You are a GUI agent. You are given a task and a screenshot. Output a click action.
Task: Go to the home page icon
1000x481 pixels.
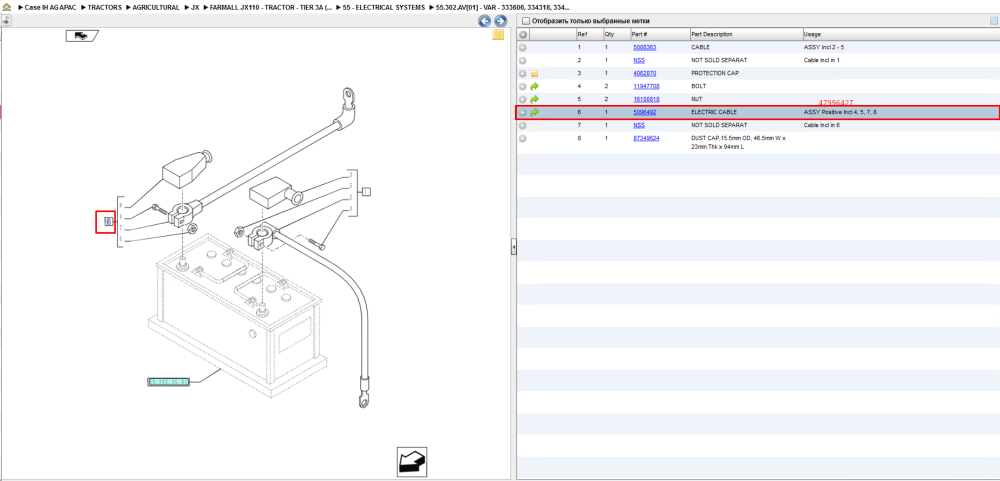(x=7, y=7)
